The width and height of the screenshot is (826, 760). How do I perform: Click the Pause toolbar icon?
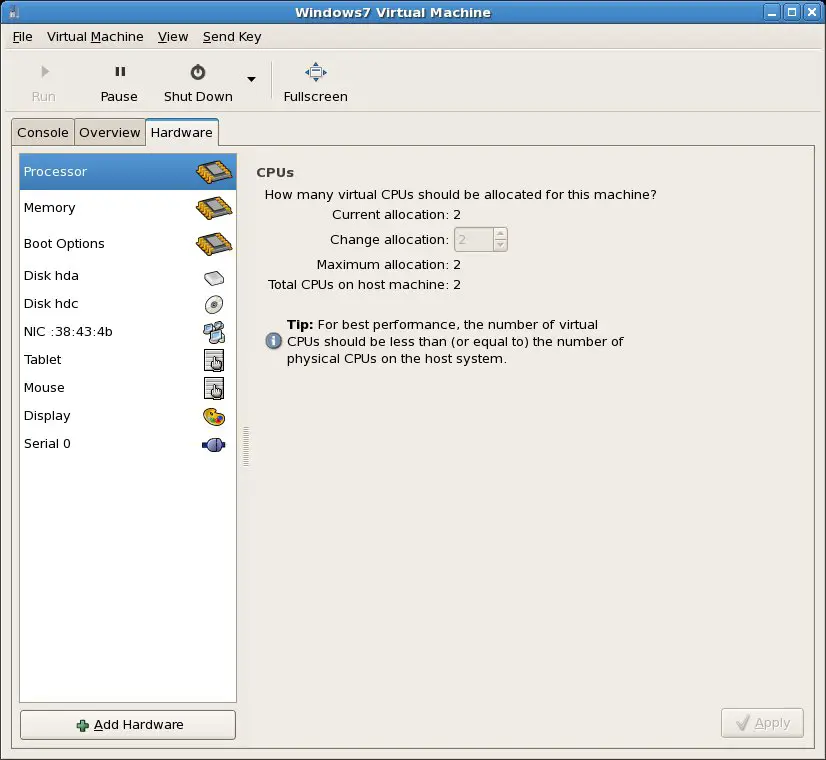[119, 72]
